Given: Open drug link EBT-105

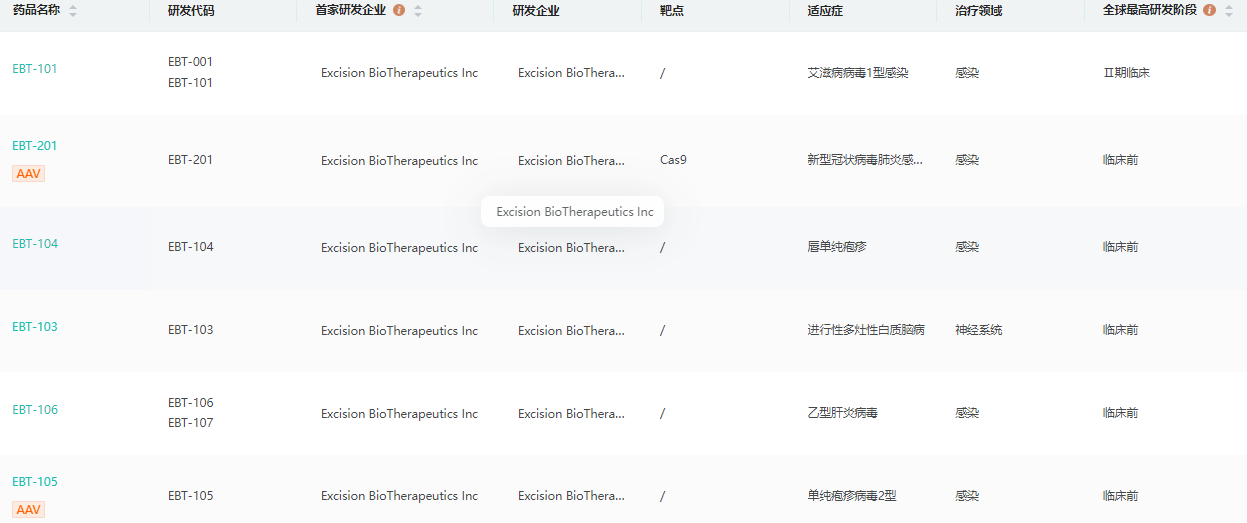Looking at the screenshot, I should 35,482.
